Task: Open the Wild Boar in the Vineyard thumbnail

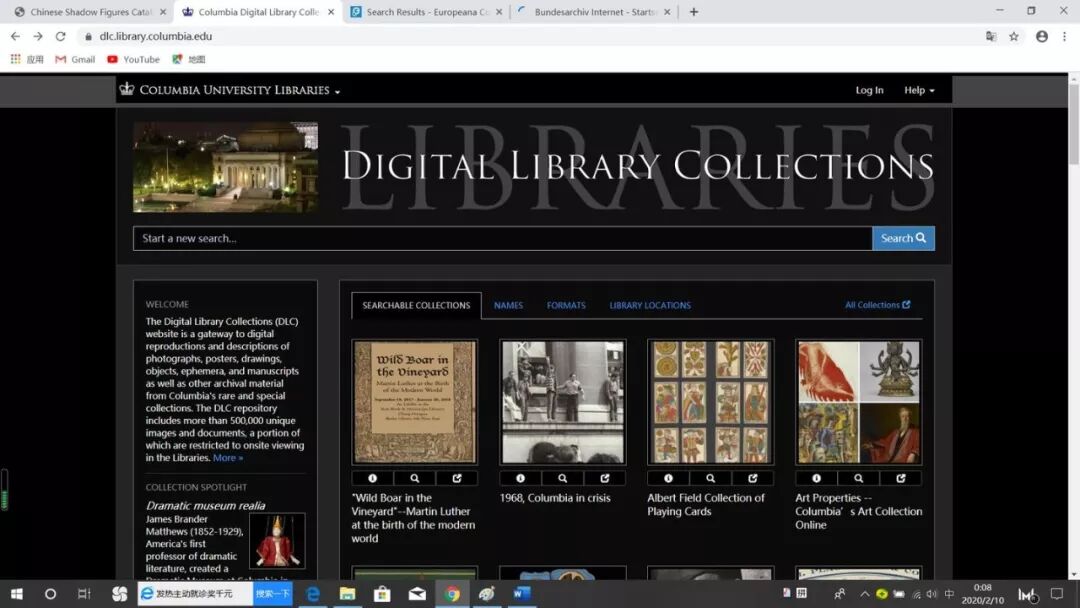Action: pyautogui.click(x=415, y=402)
